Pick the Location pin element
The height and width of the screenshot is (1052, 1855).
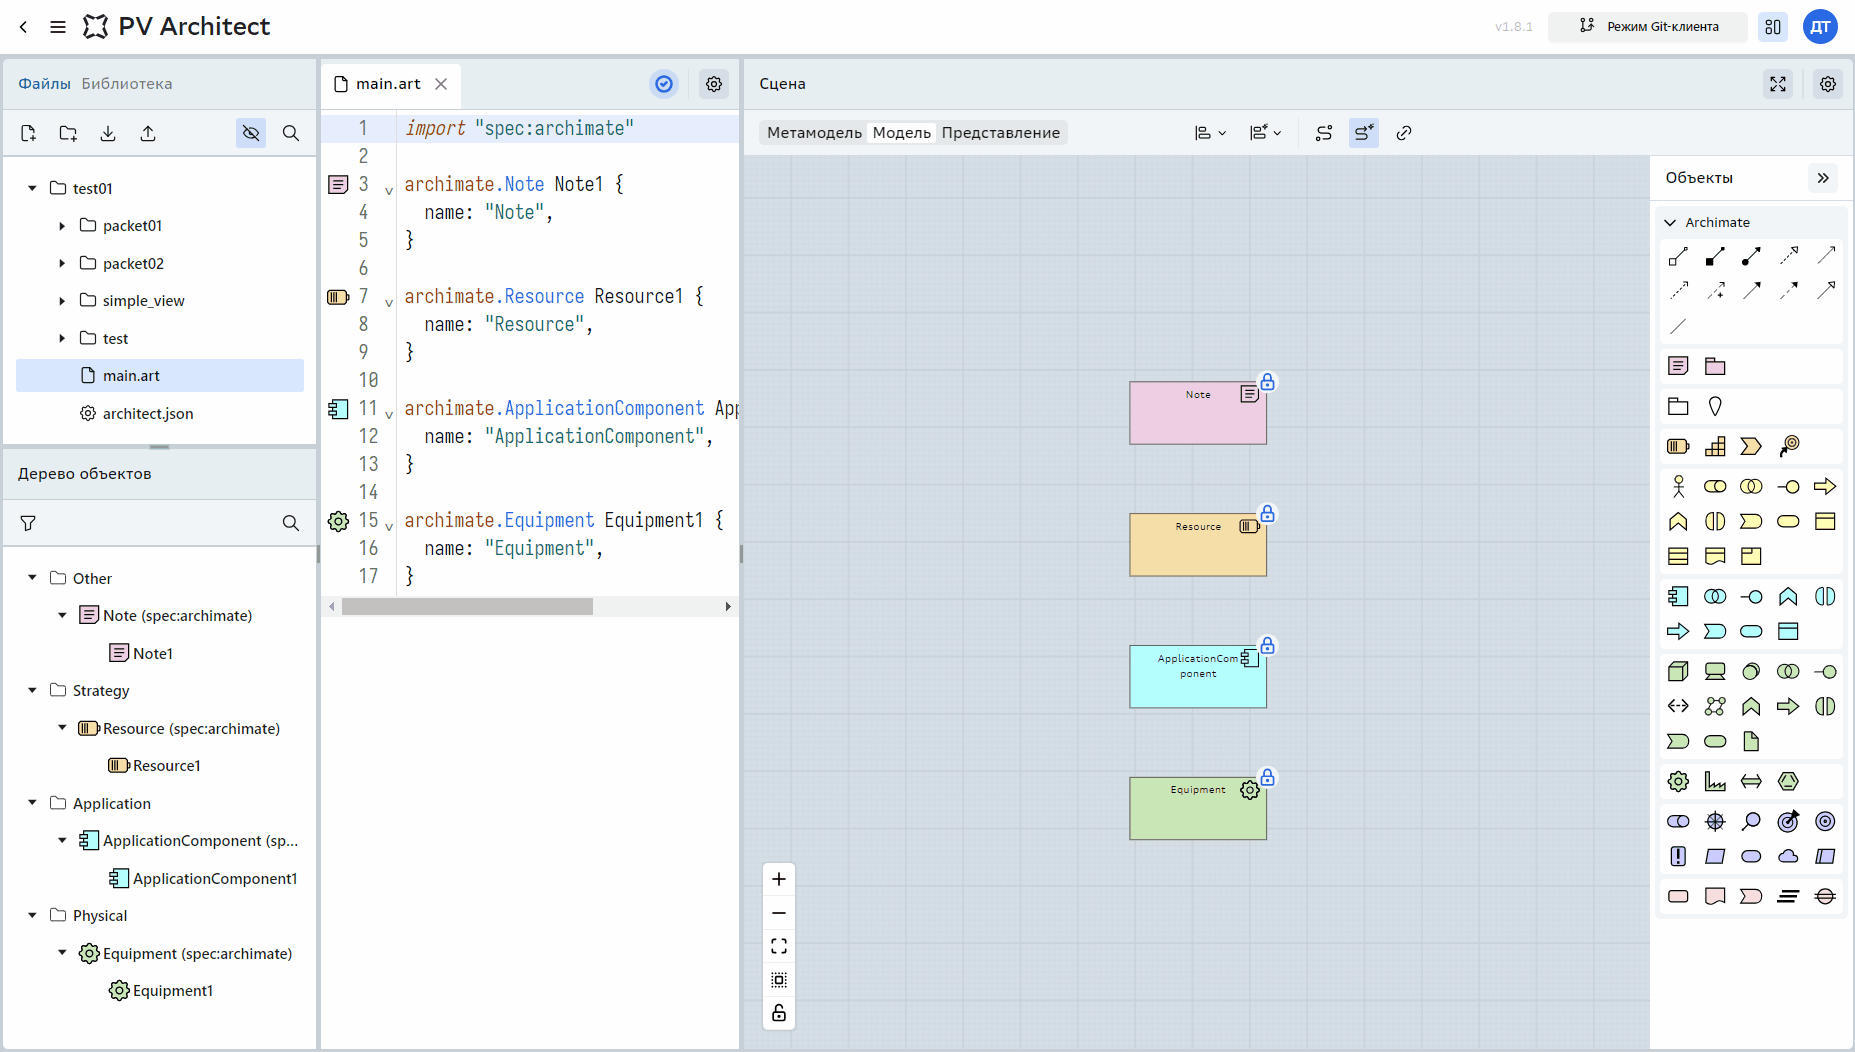point(1715,406)
